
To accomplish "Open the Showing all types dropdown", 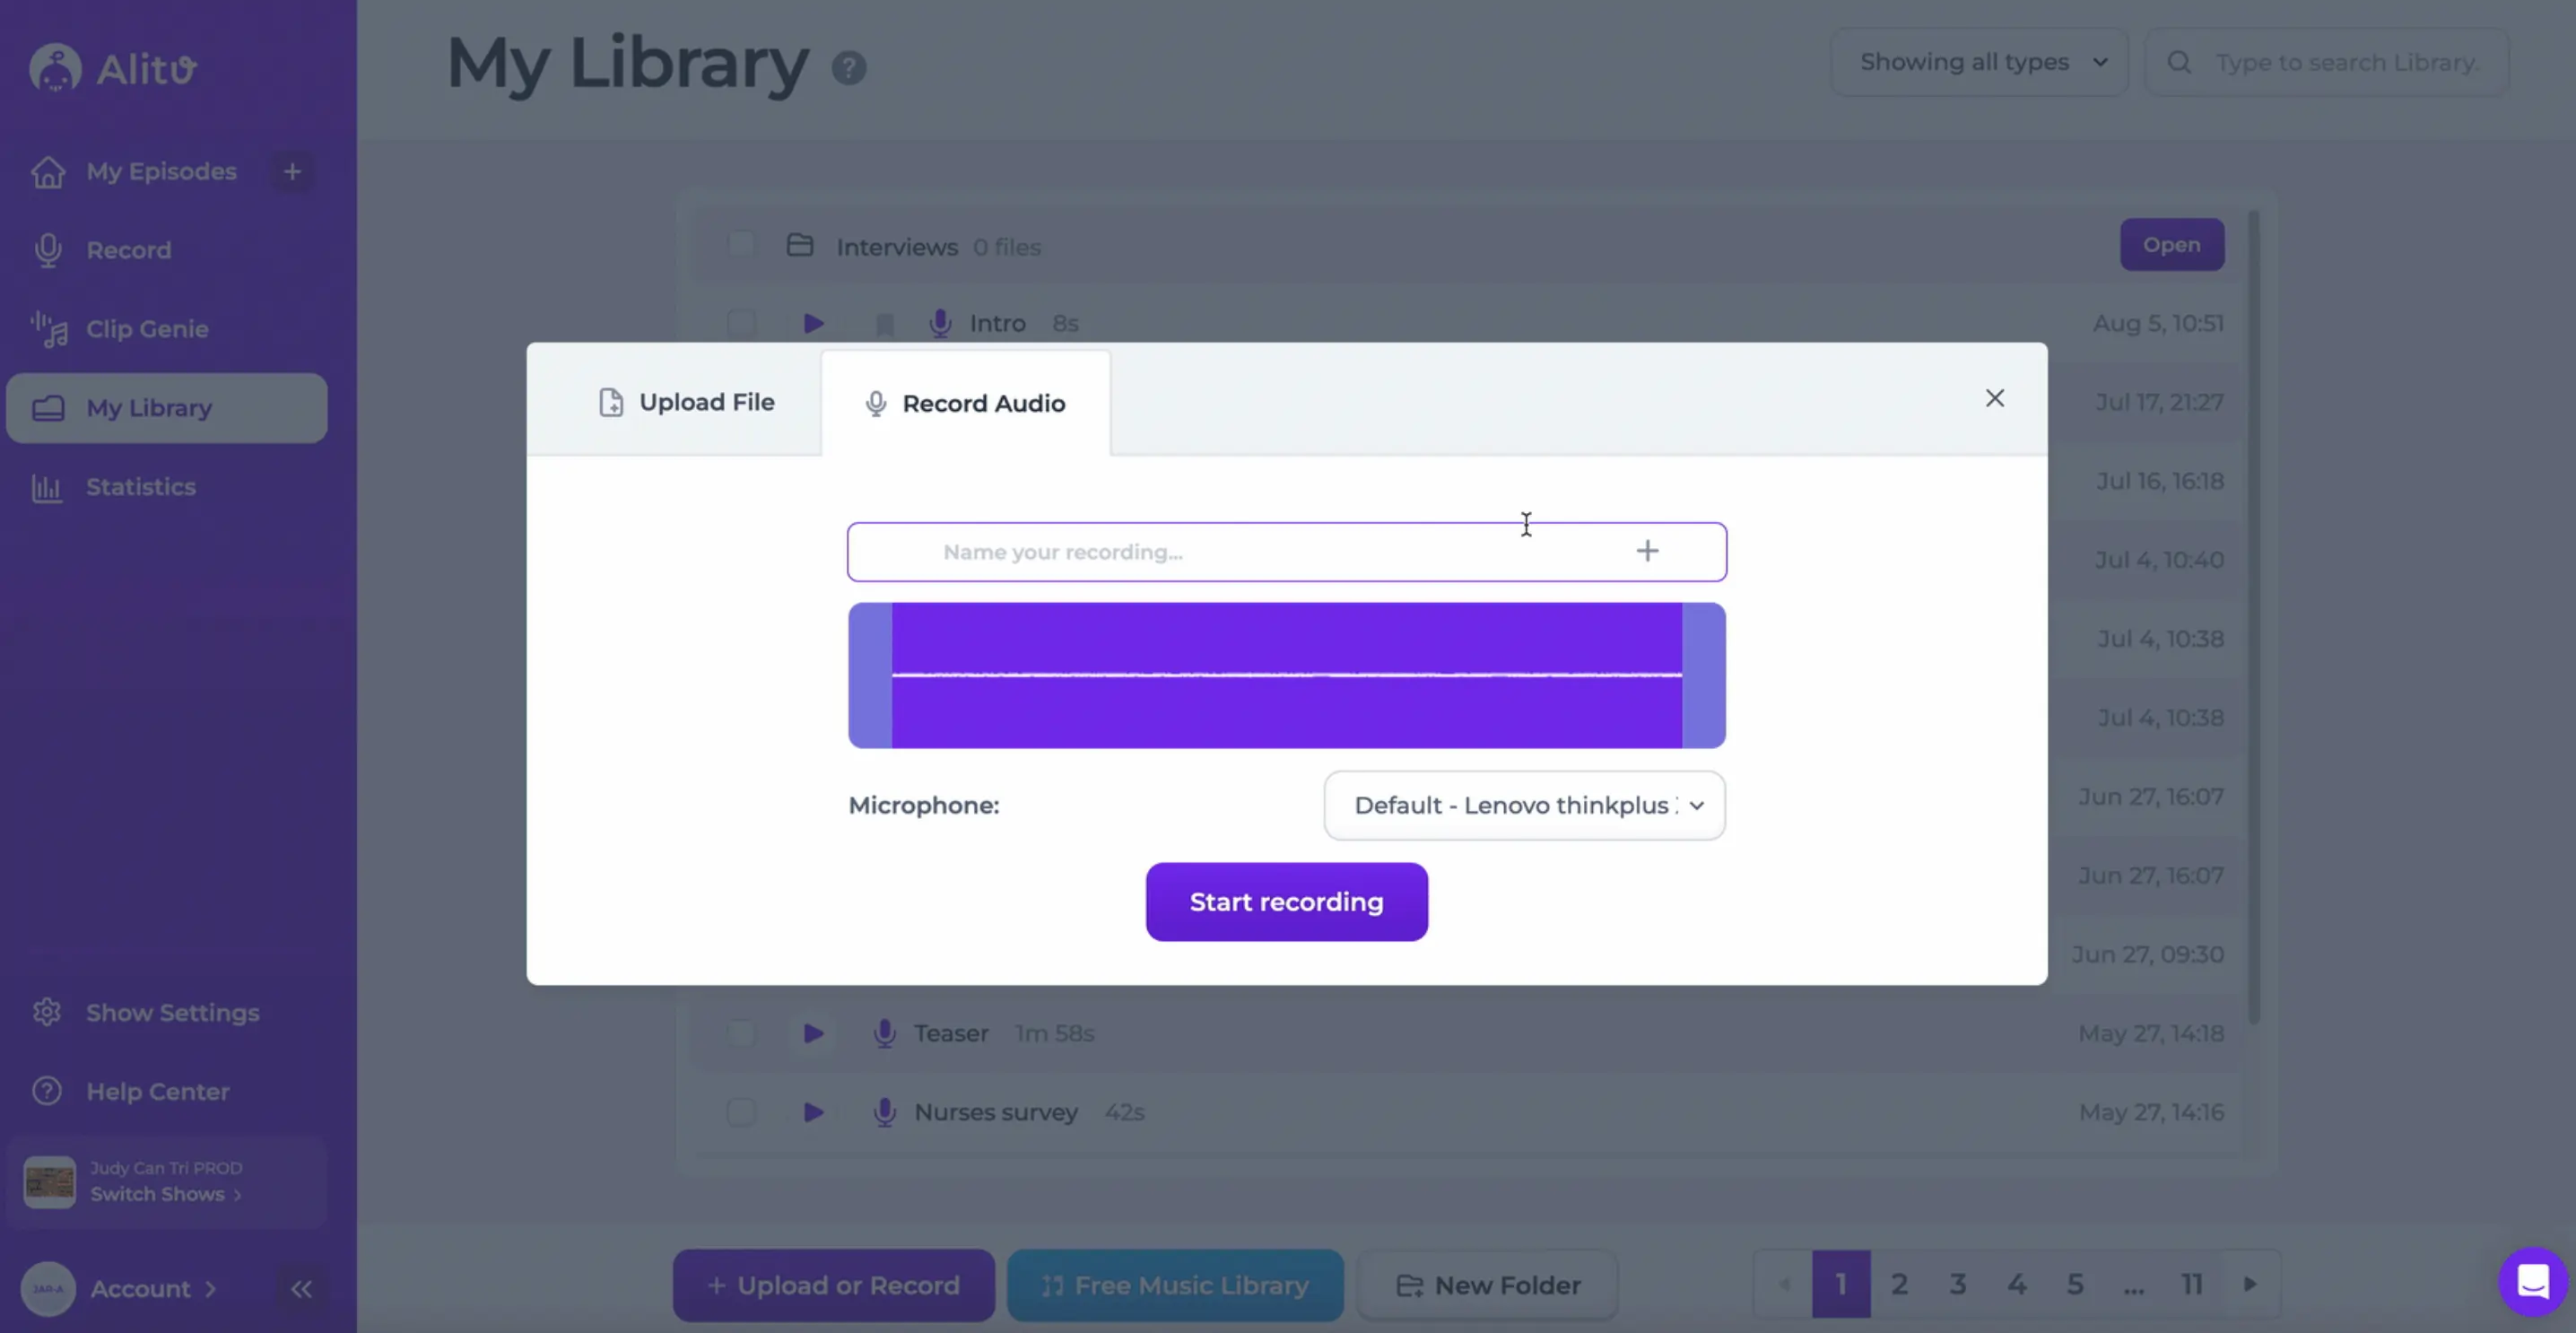I will point(1979,62).
